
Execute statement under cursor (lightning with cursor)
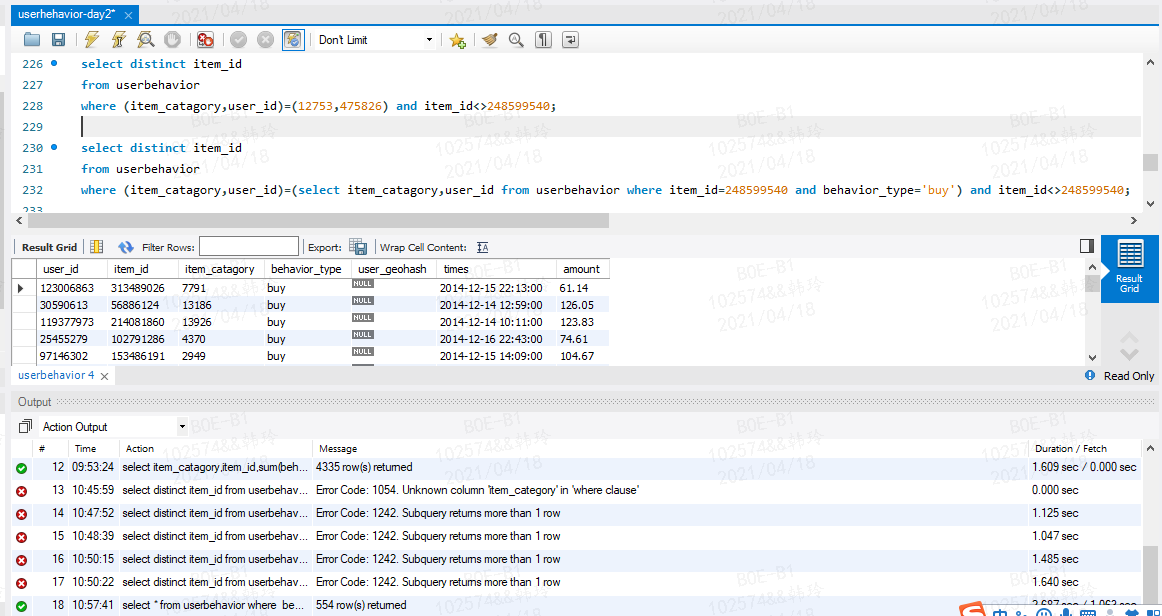[x=119, y=40]
